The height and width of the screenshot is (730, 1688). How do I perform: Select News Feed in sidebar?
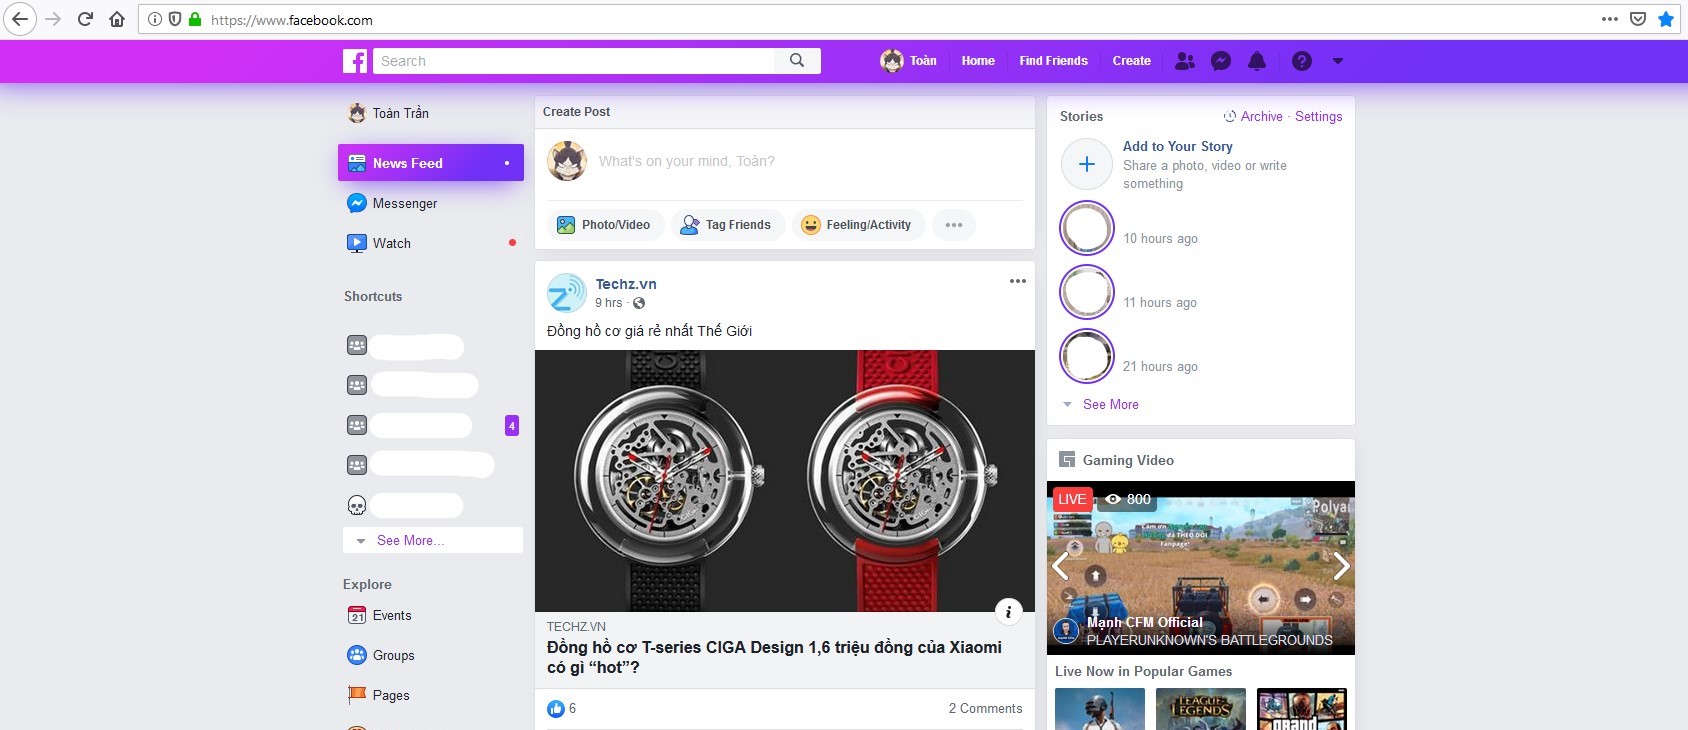point(431,163)
